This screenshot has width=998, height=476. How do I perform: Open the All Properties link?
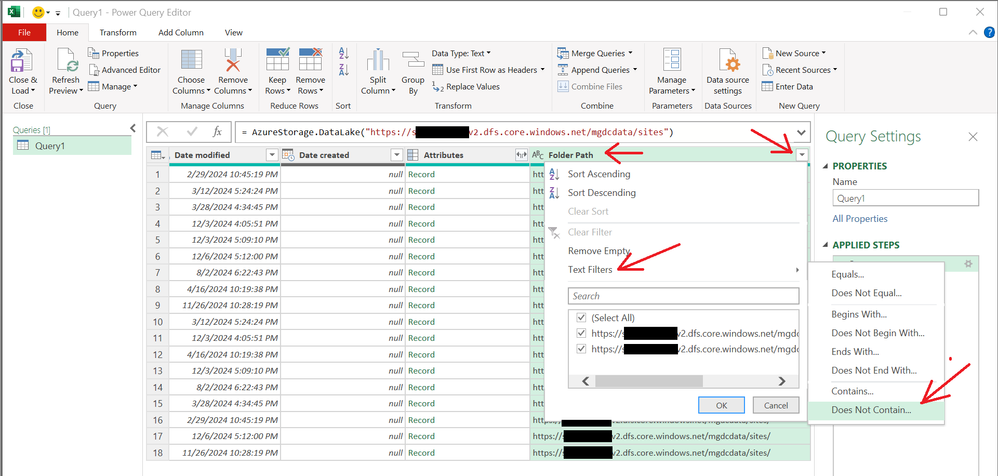coord(860,218)
